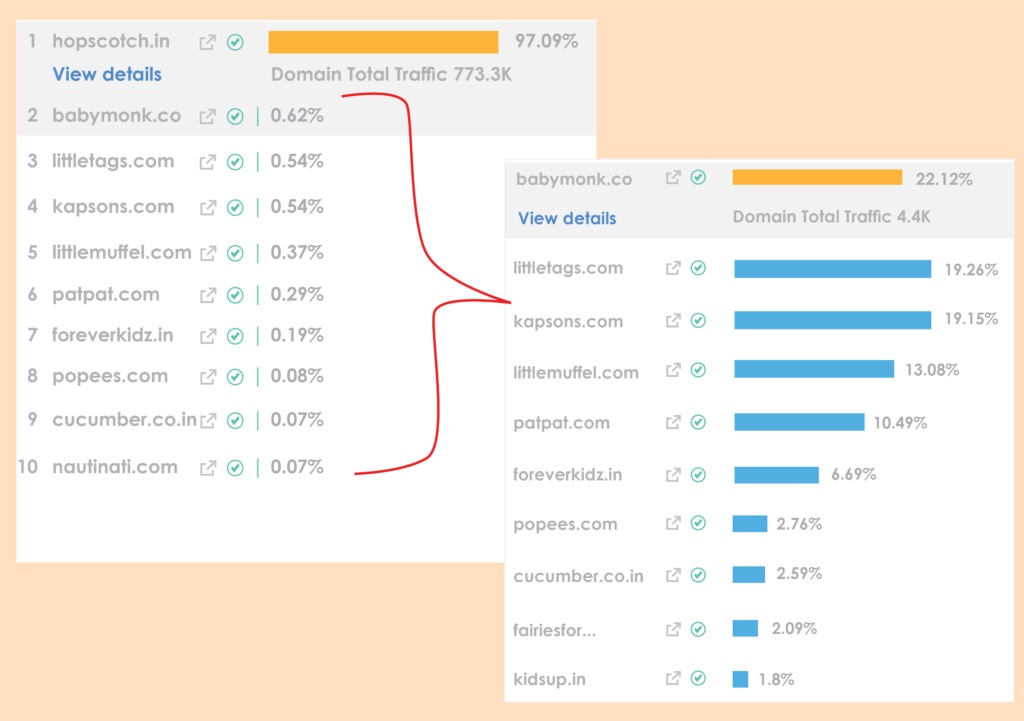Viewport: 1024px width, 721px height.
Task: Open external link icon for nautinati.com
Action: pos(208,468)
